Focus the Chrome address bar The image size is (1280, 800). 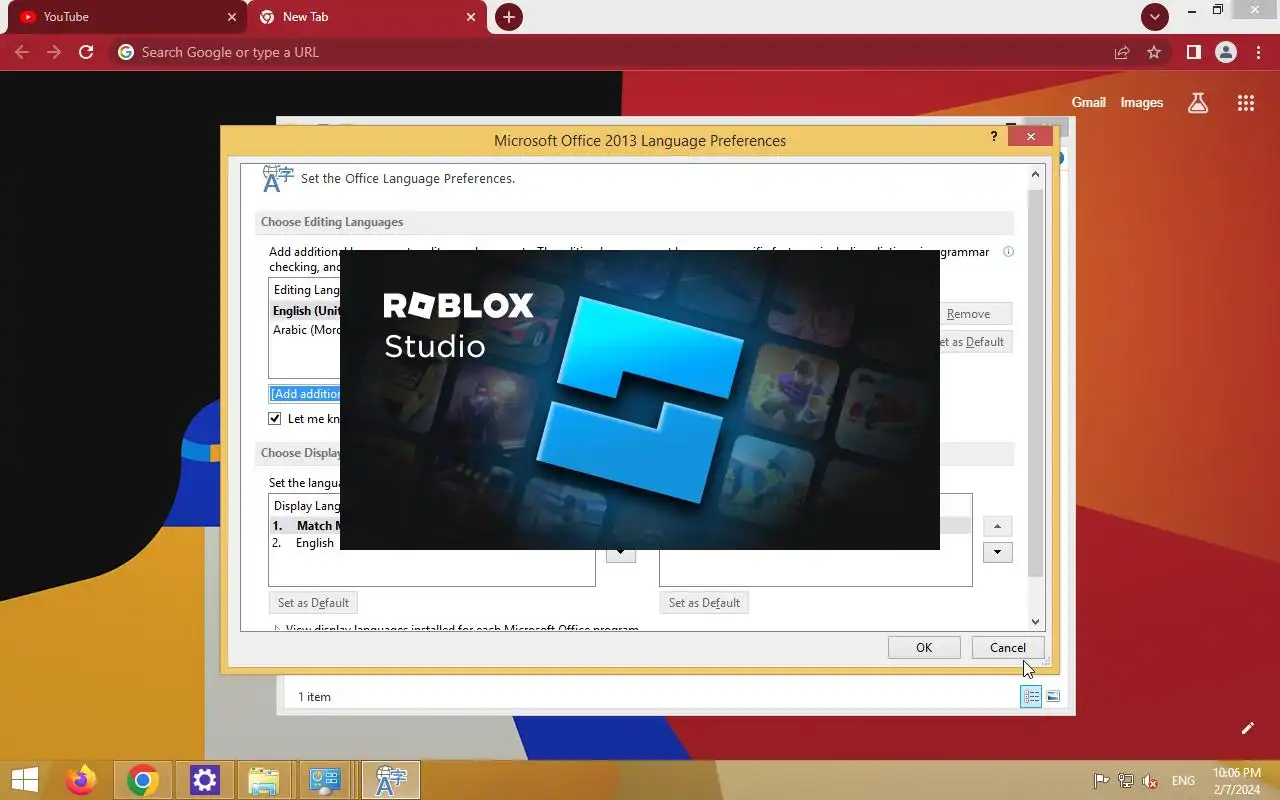[x=610, y=52]
